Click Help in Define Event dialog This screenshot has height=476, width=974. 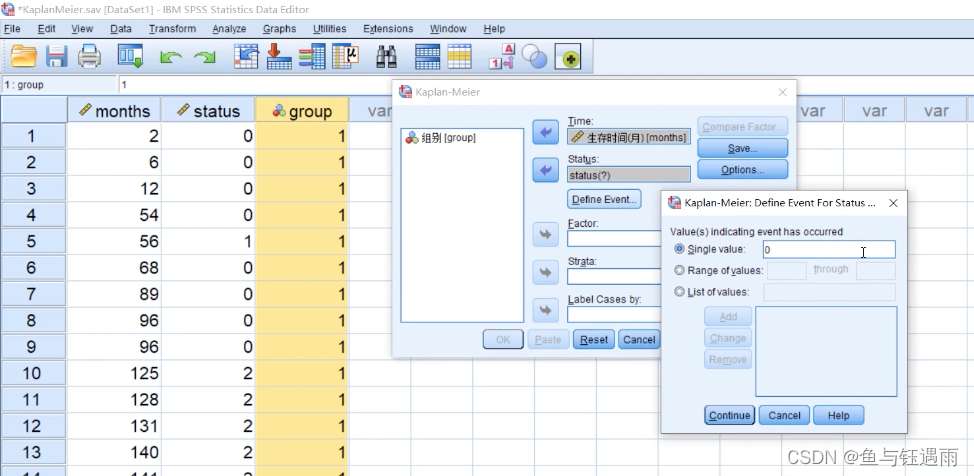coord(839,415)
